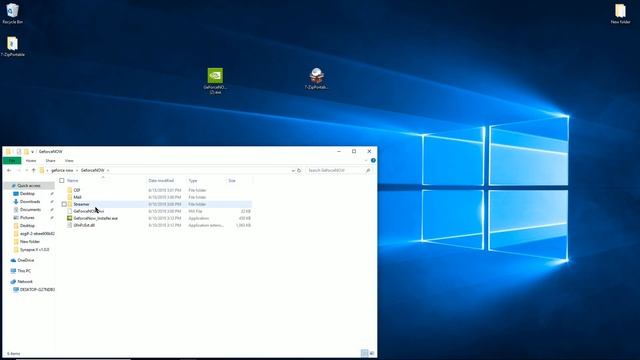
Task: Open File Explorer help icon
Action: click(373, 160)
